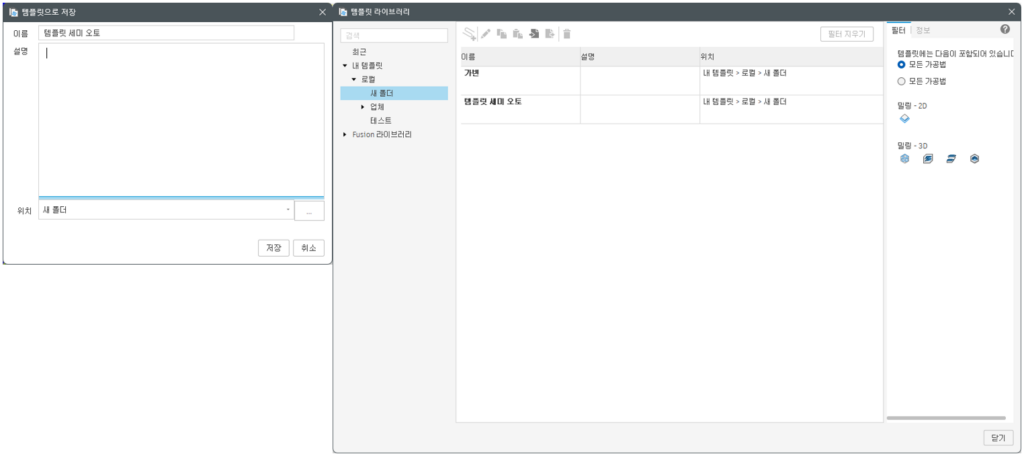Viewport: 1024px width, 456px height.
Task: Expand the Fusion 라이브러리 tree node arrow
Action: tap(345, 135)
